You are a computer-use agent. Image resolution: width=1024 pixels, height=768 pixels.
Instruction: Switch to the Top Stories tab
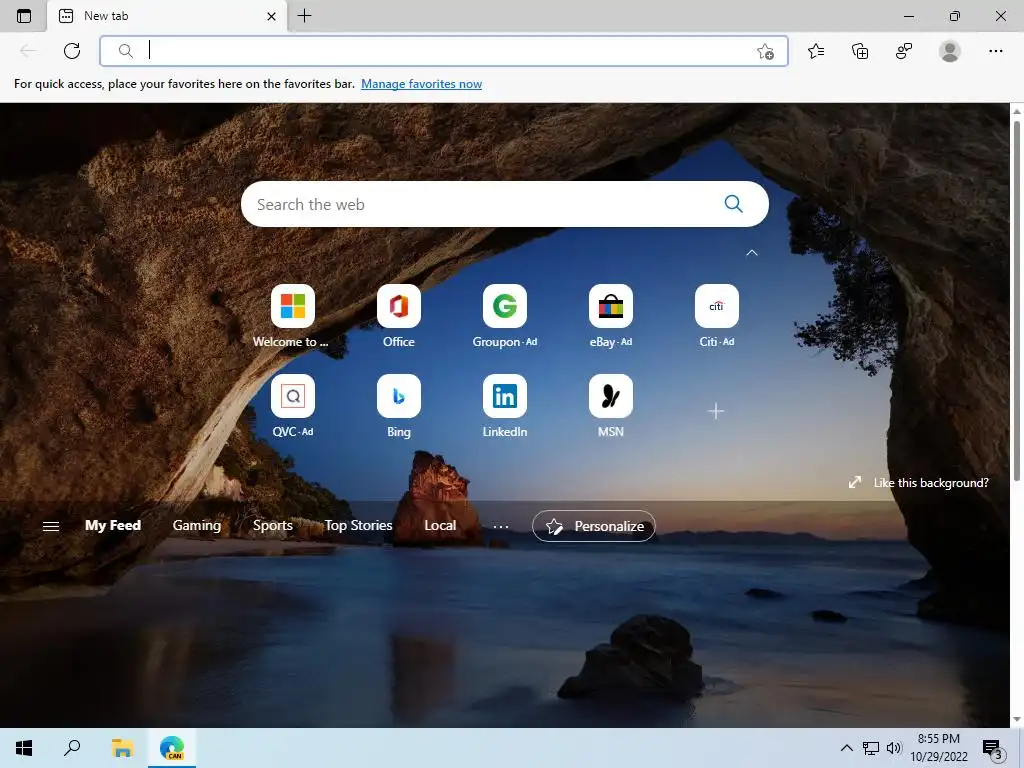pos(359,525)
